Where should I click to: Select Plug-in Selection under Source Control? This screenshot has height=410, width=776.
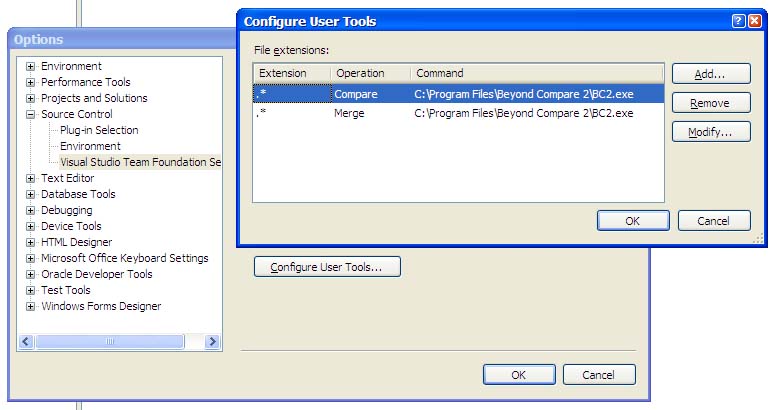coord(99,130)
